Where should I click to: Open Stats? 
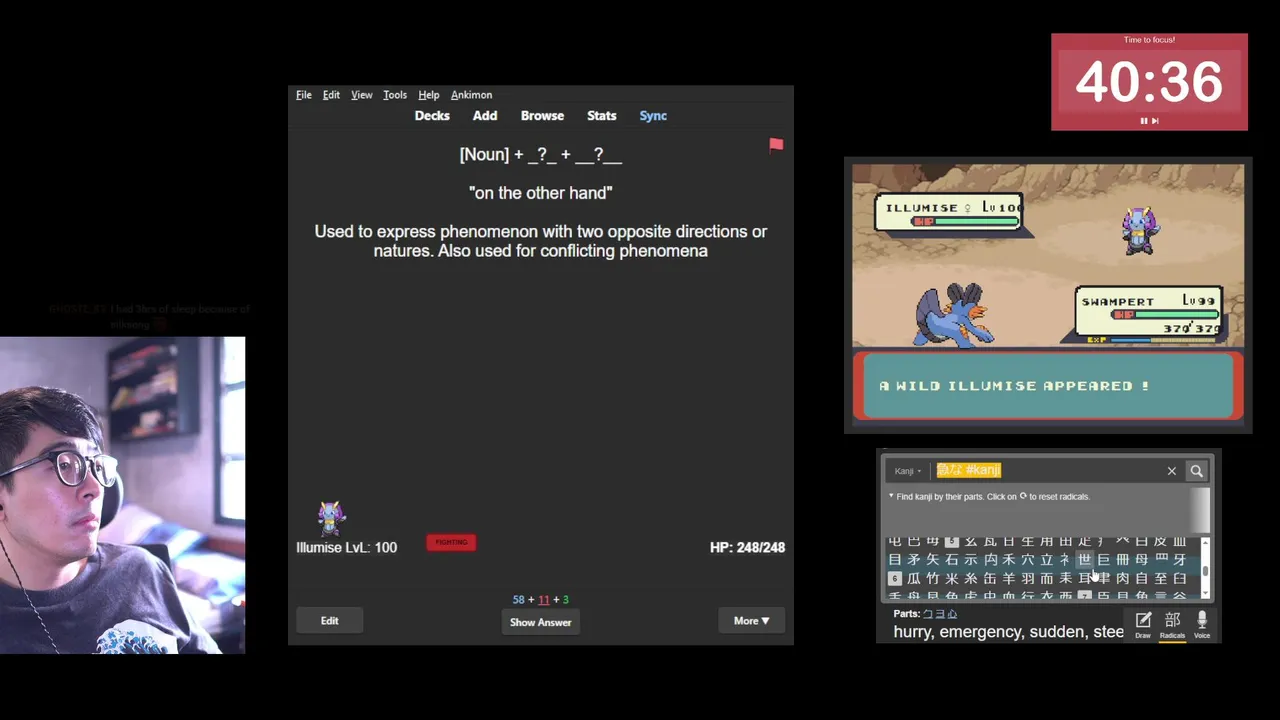[601, 116]
